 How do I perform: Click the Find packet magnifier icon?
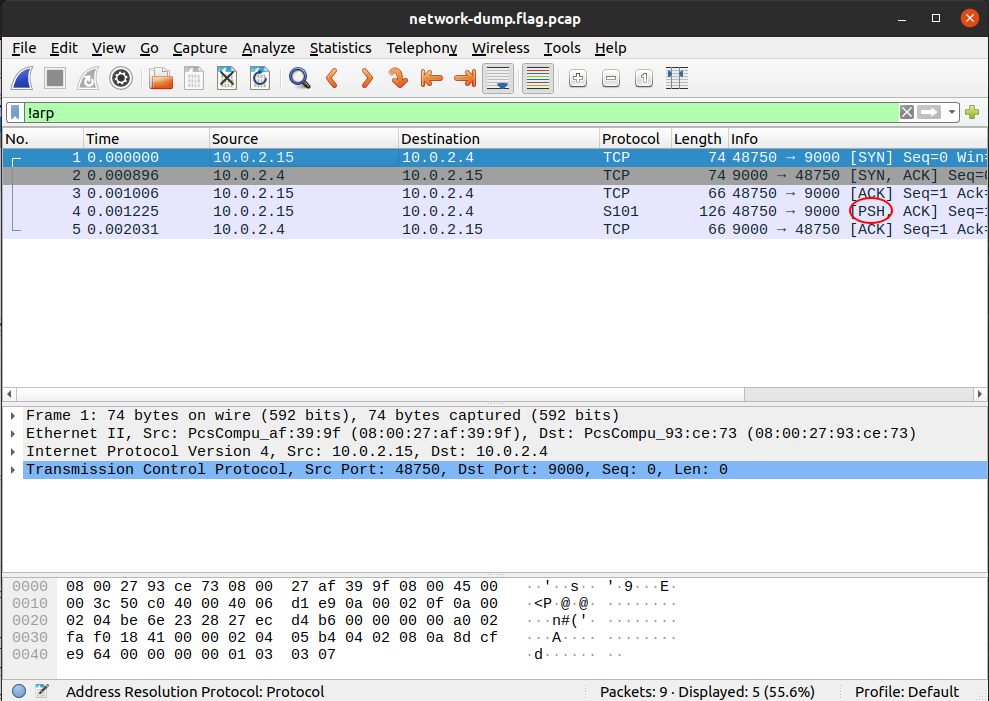click(299, 78)
